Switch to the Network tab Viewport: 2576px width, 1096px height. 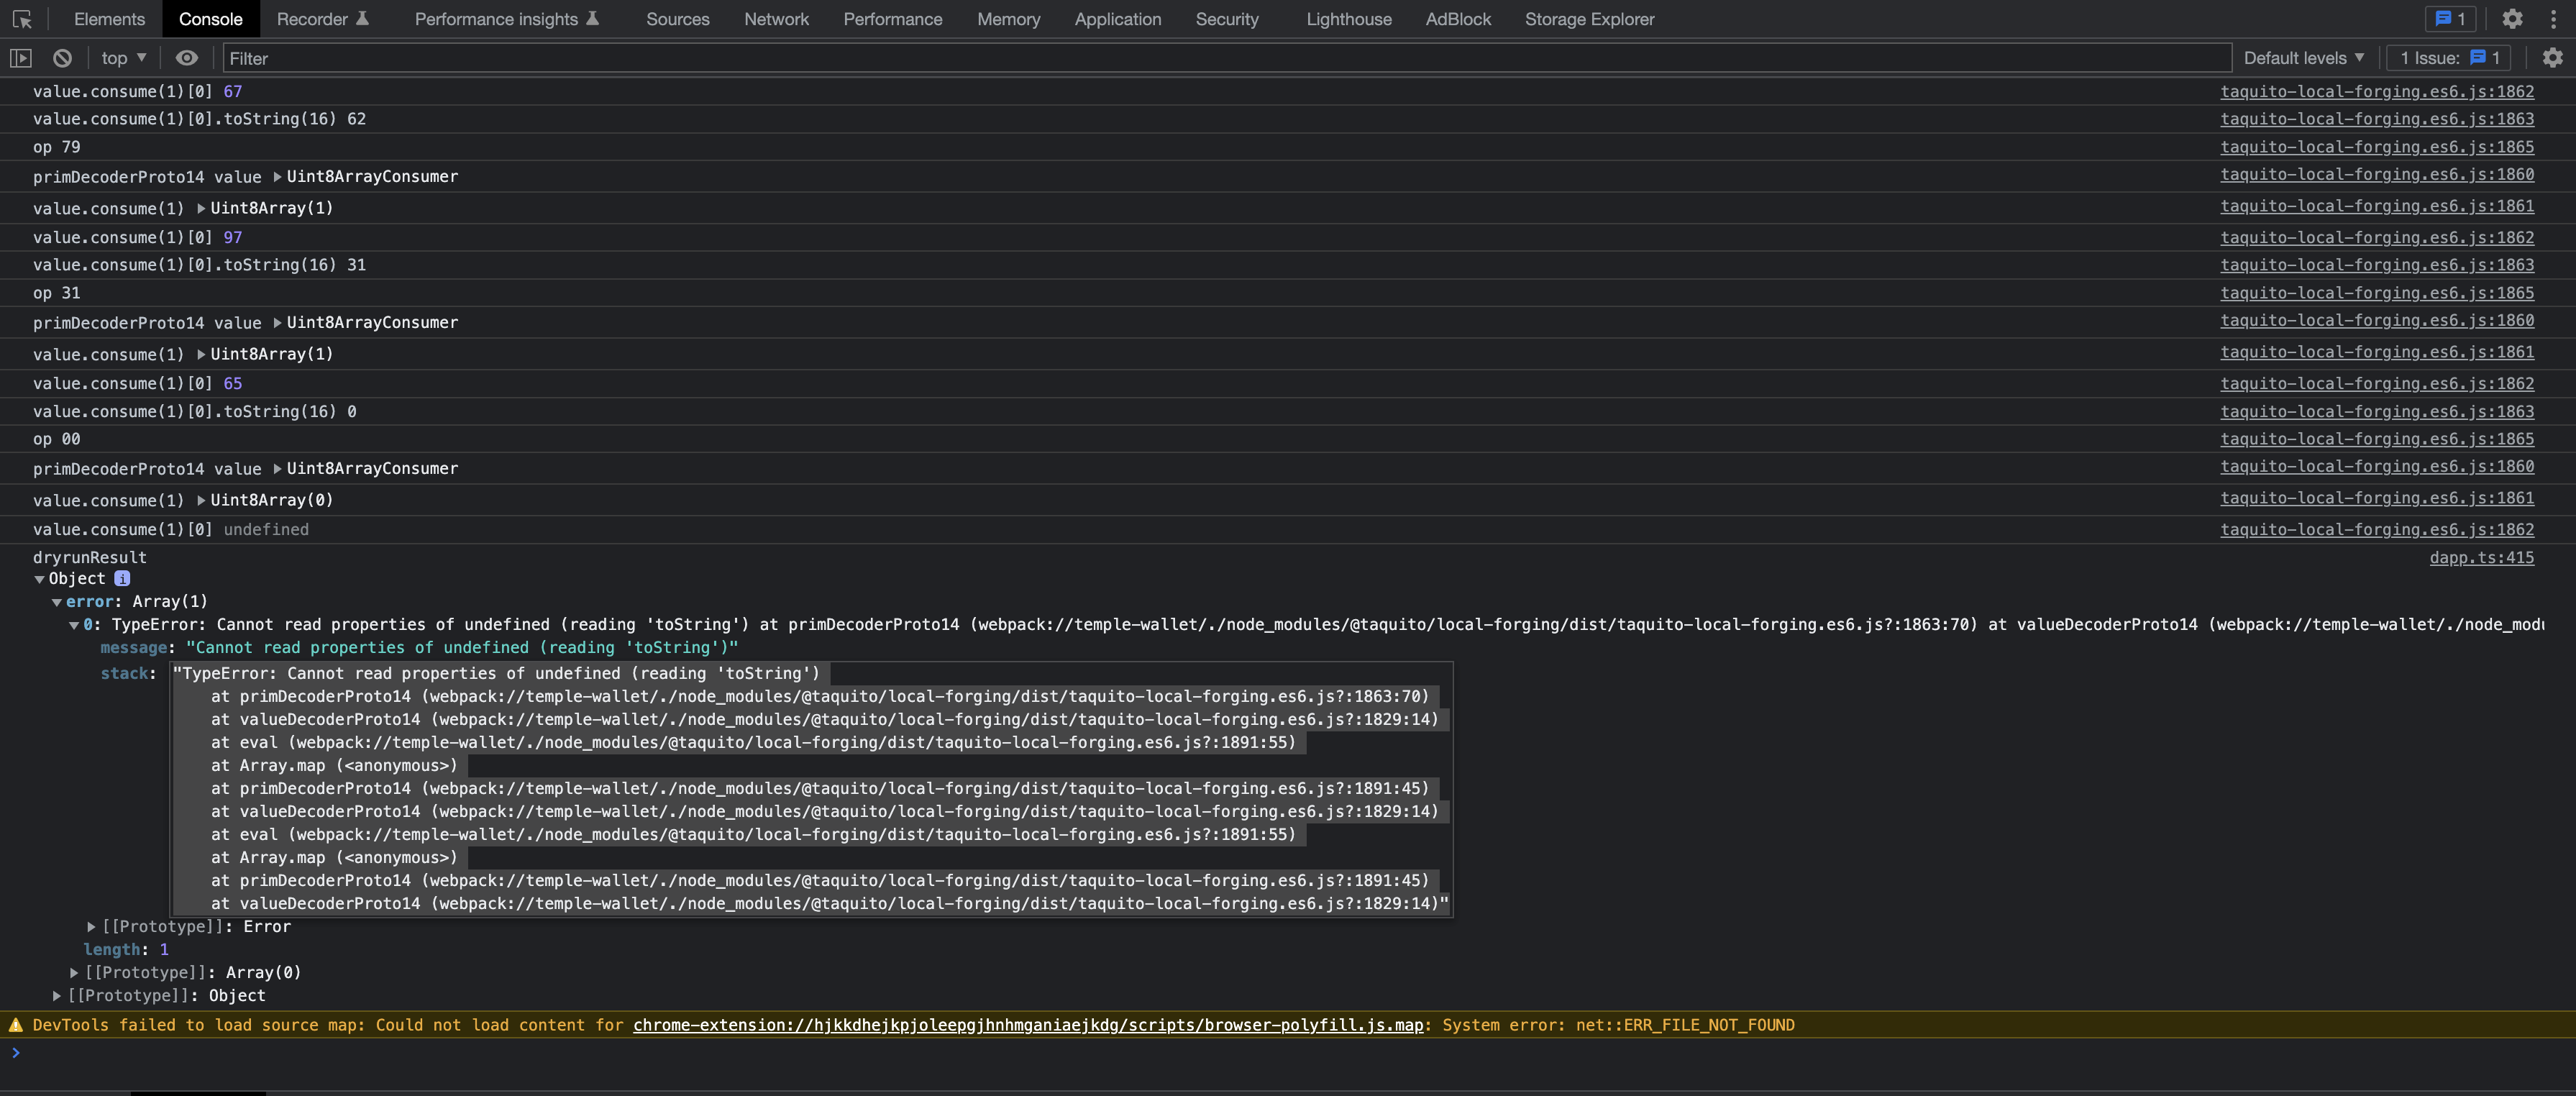point(776,19)
